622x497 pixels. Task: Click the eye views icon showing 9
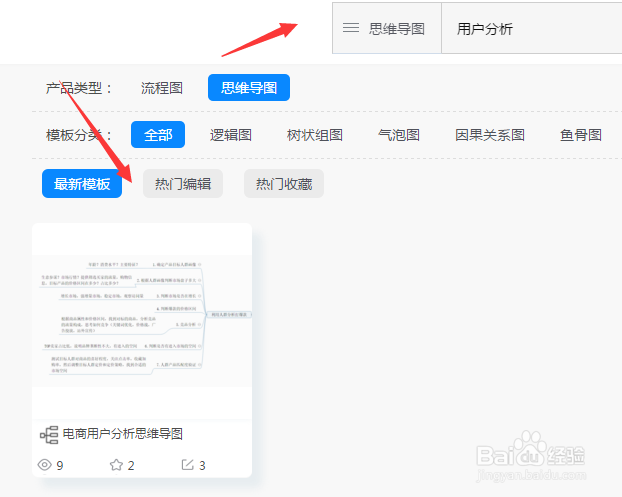tap(44, 464)
